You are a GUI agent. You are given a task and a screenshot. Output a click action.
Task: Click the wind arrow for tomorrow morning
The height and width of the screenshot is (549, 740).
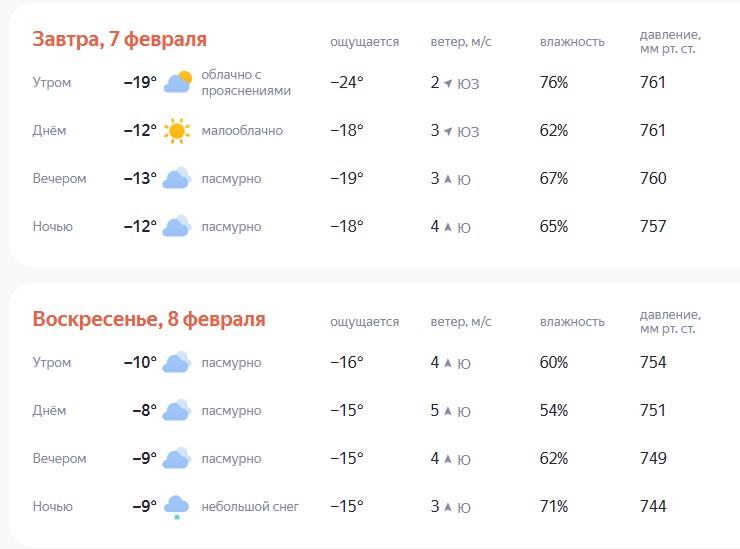(448, 83)
